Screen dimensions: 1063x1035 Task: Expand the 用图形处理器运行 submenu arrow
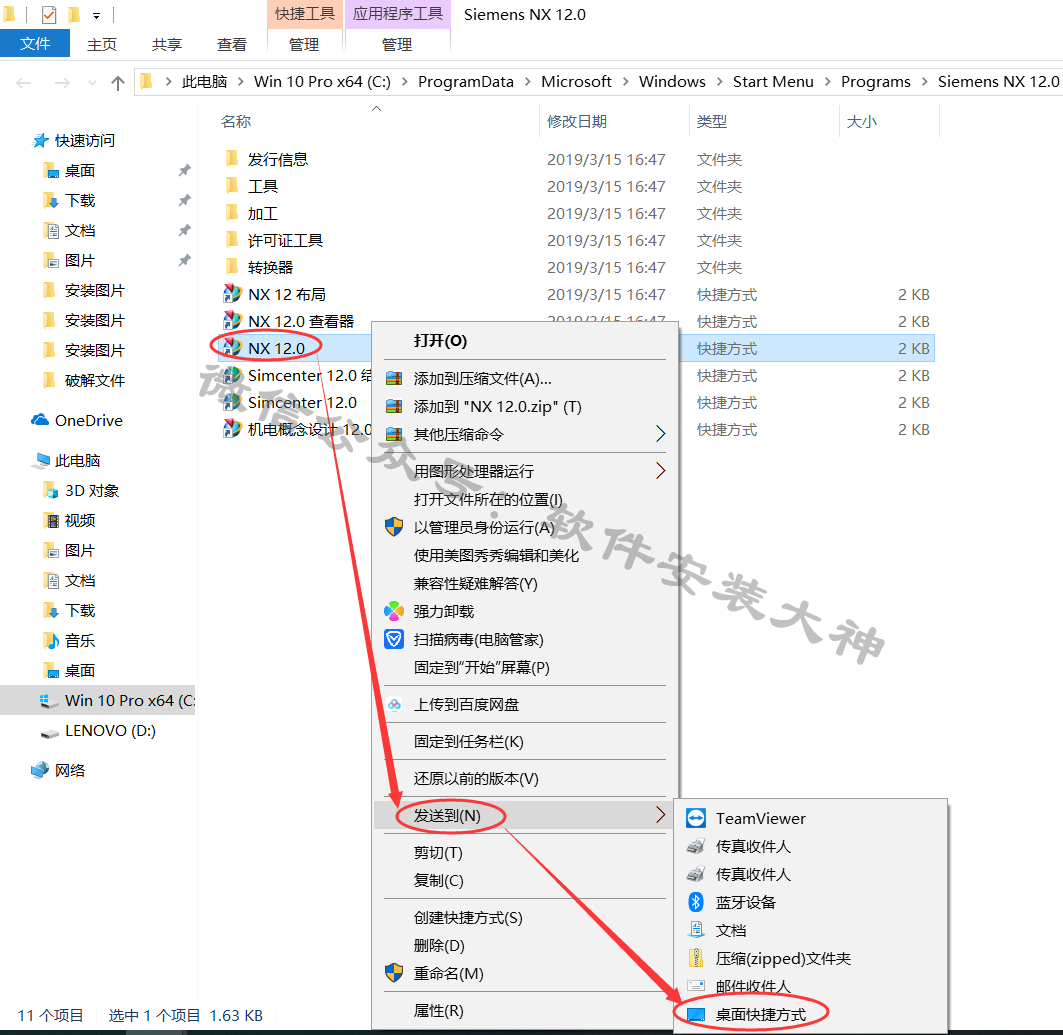660,470
